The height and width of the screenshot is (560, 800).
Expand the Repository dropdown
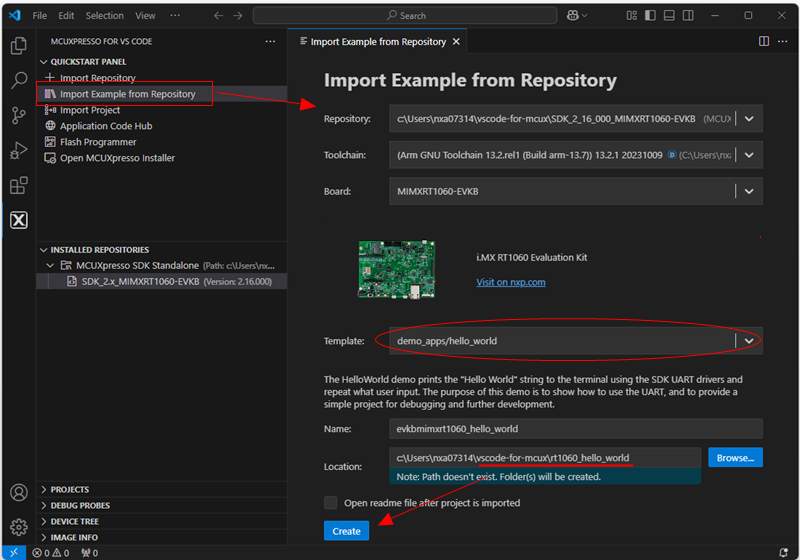(x=749, y=119)
